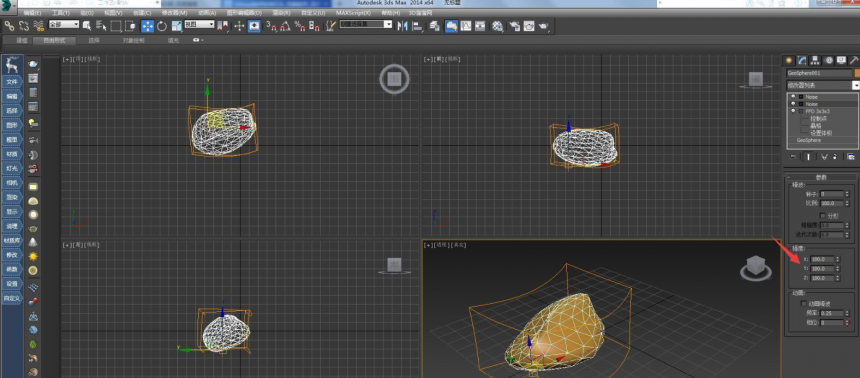Click the teapot Render Production icon
The width and height of the screenshot is (860, 378).
544,25
